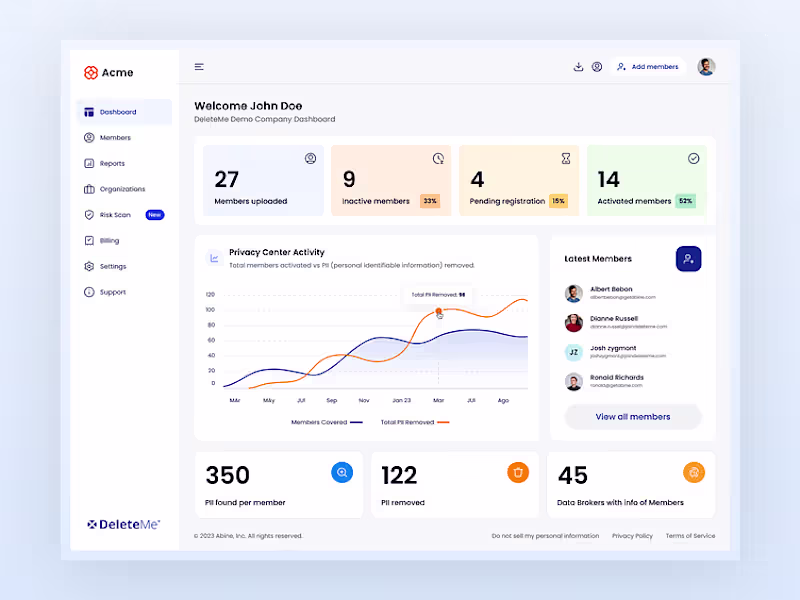The image size is (800, 600).
Task: Click the download icon in the top bar
Action: click(578, 66)
